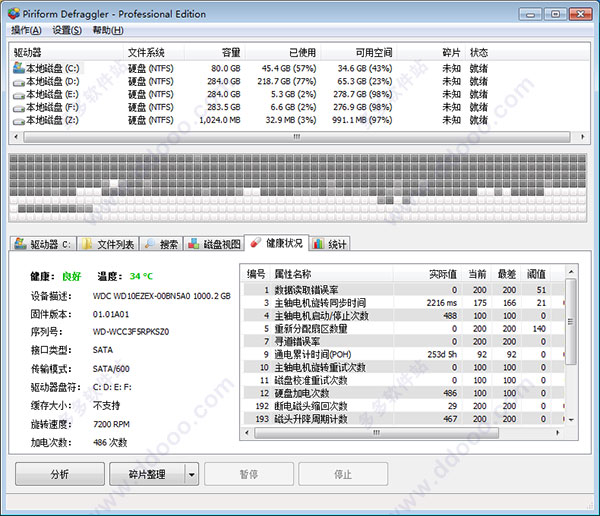This screenshot has height=516, width=600.
Task: Click the SMART table scroll-right arrow
Action: 558,433
